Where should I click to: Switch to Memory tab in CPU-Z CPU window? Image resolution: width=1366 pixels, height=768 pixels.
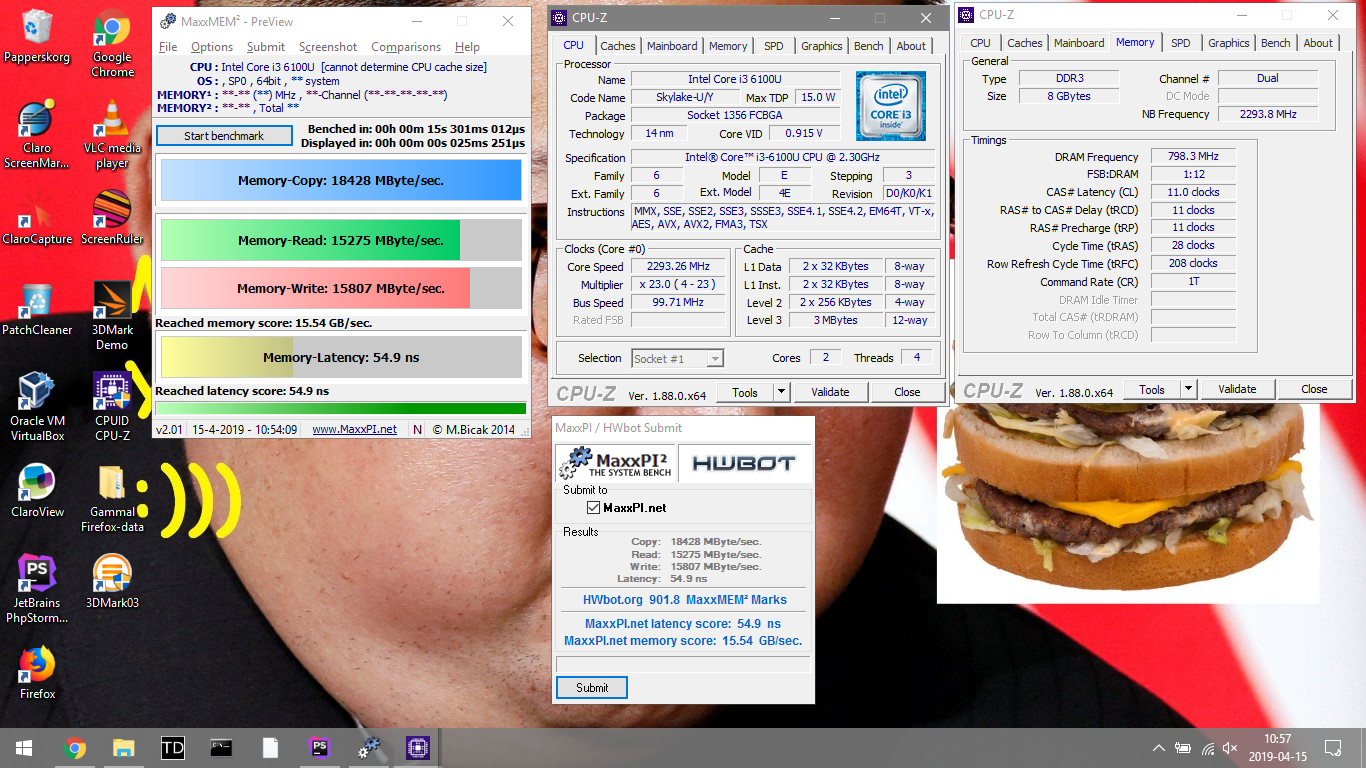click(728, 46)
